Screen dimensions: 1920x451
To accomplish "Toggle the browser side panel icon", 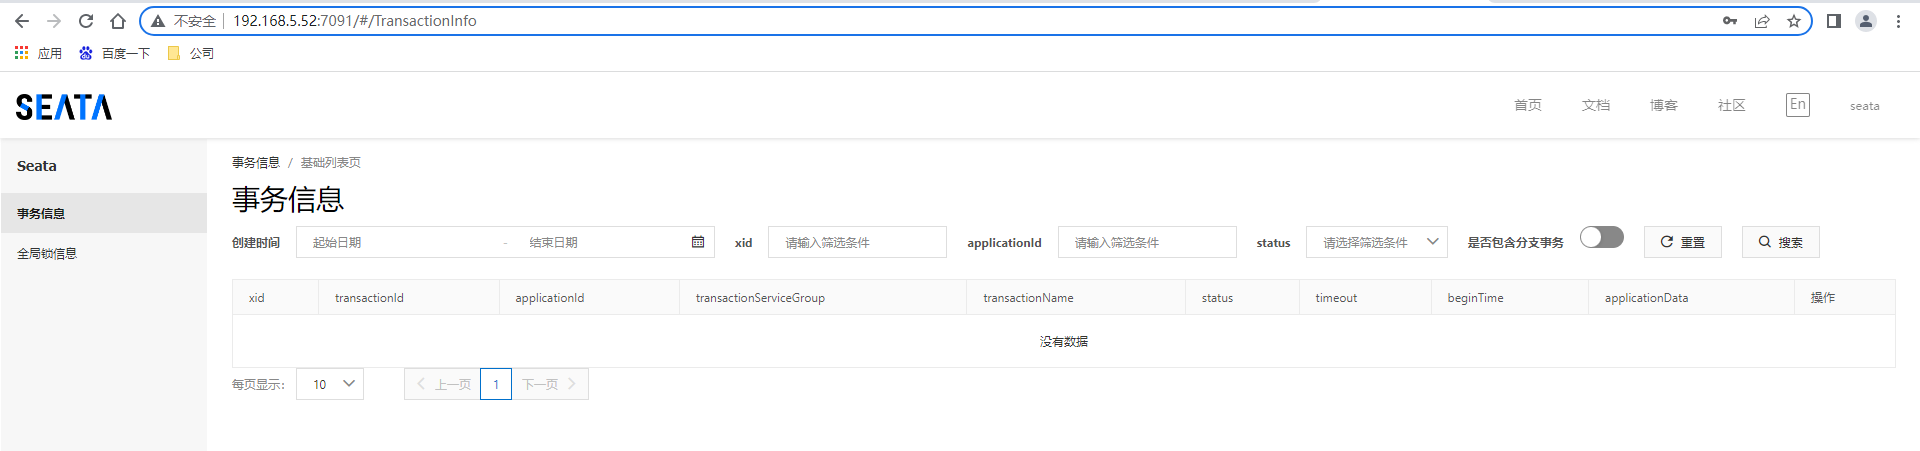I will point(1834,21).
